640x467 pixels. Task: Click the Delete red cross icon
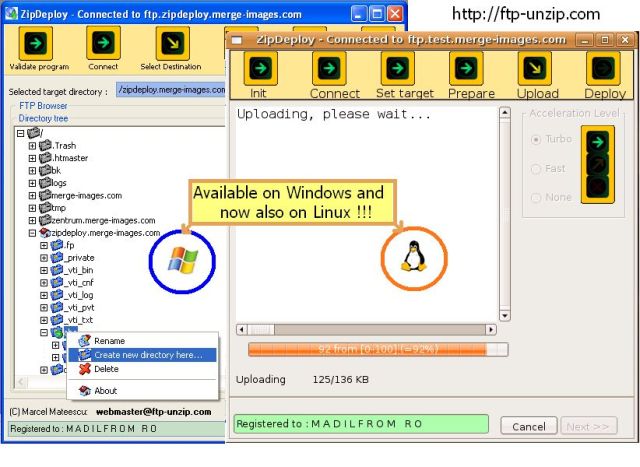click(84, 369)
